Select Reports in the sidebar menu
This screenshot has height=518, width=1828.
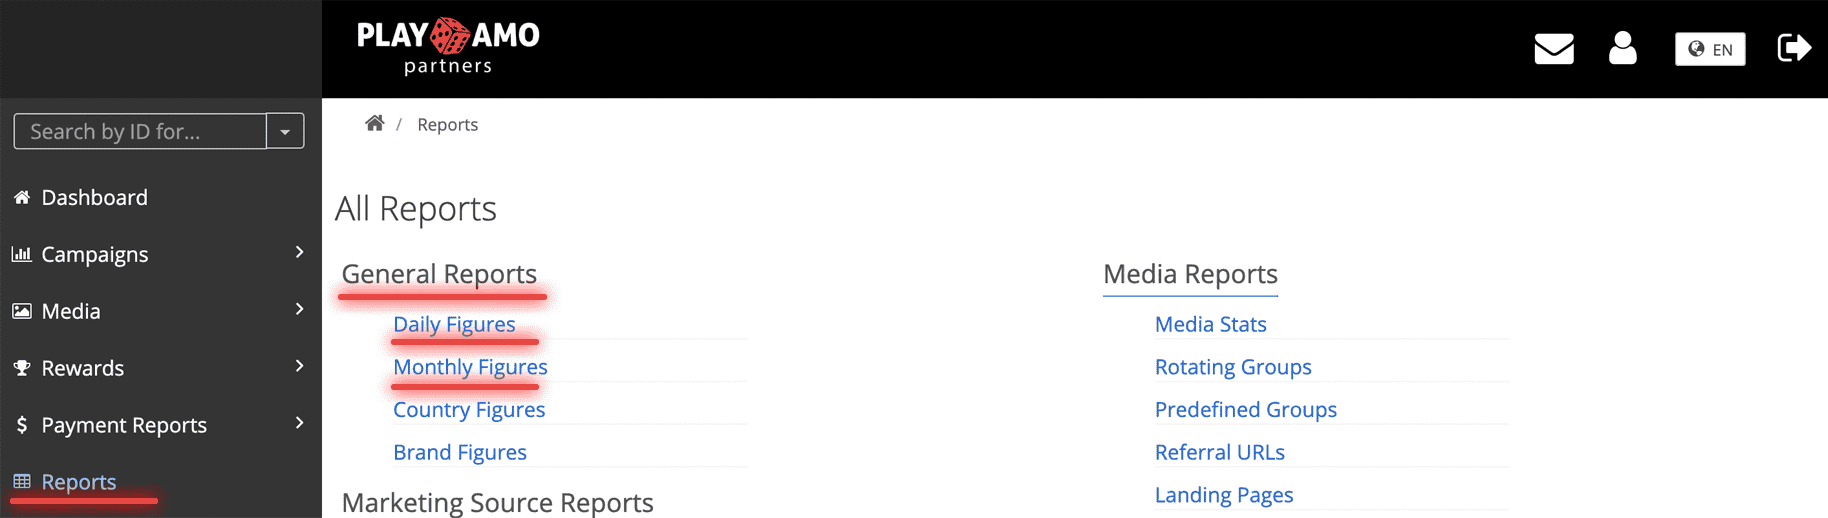(78, 482)
